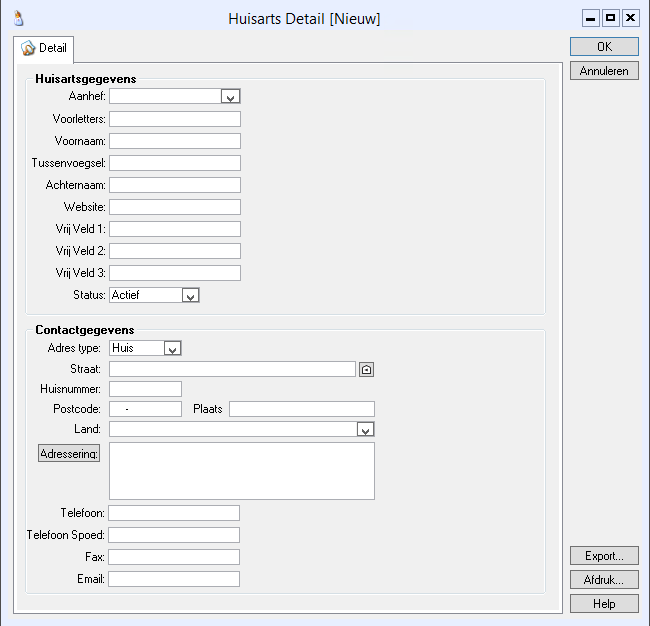
Task: Open the Help button
Action: click(604, 604)
